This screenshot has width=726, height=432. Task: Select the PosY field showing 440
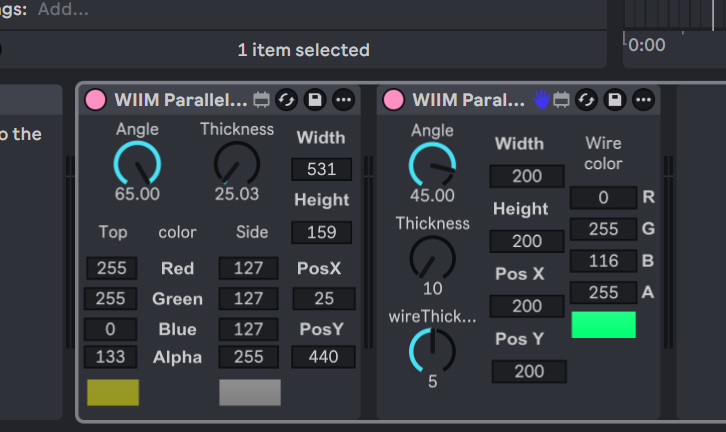(323, 357)
